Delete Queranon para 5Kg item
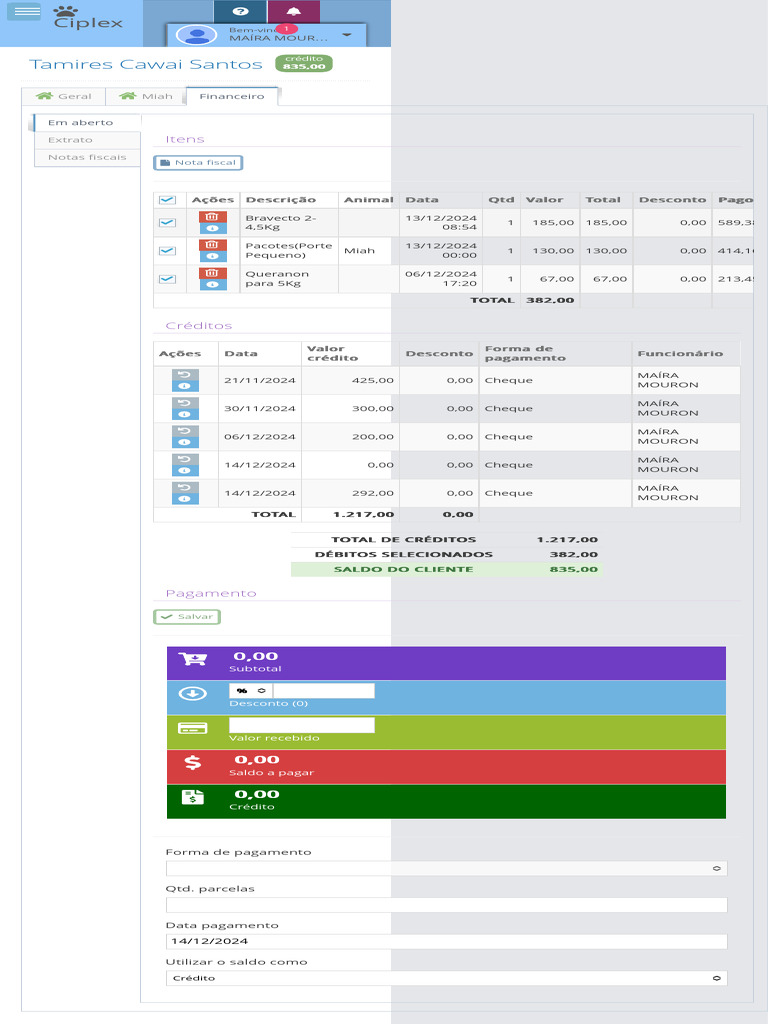Screen dimensions: 768x1024 pos(213,273)
